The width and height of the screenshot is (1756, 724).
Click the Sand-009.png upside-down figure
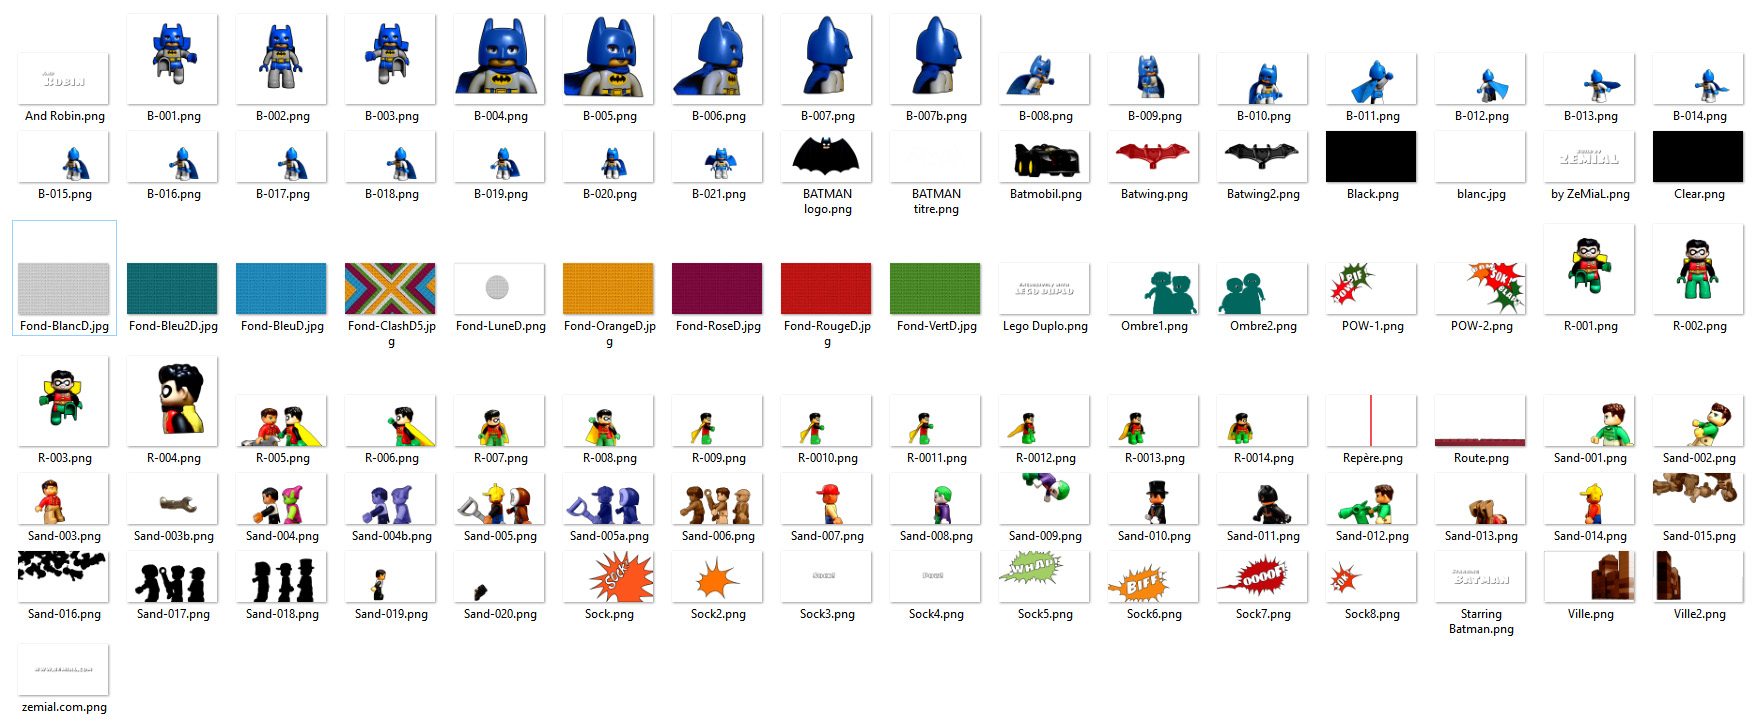point(1045,499)
